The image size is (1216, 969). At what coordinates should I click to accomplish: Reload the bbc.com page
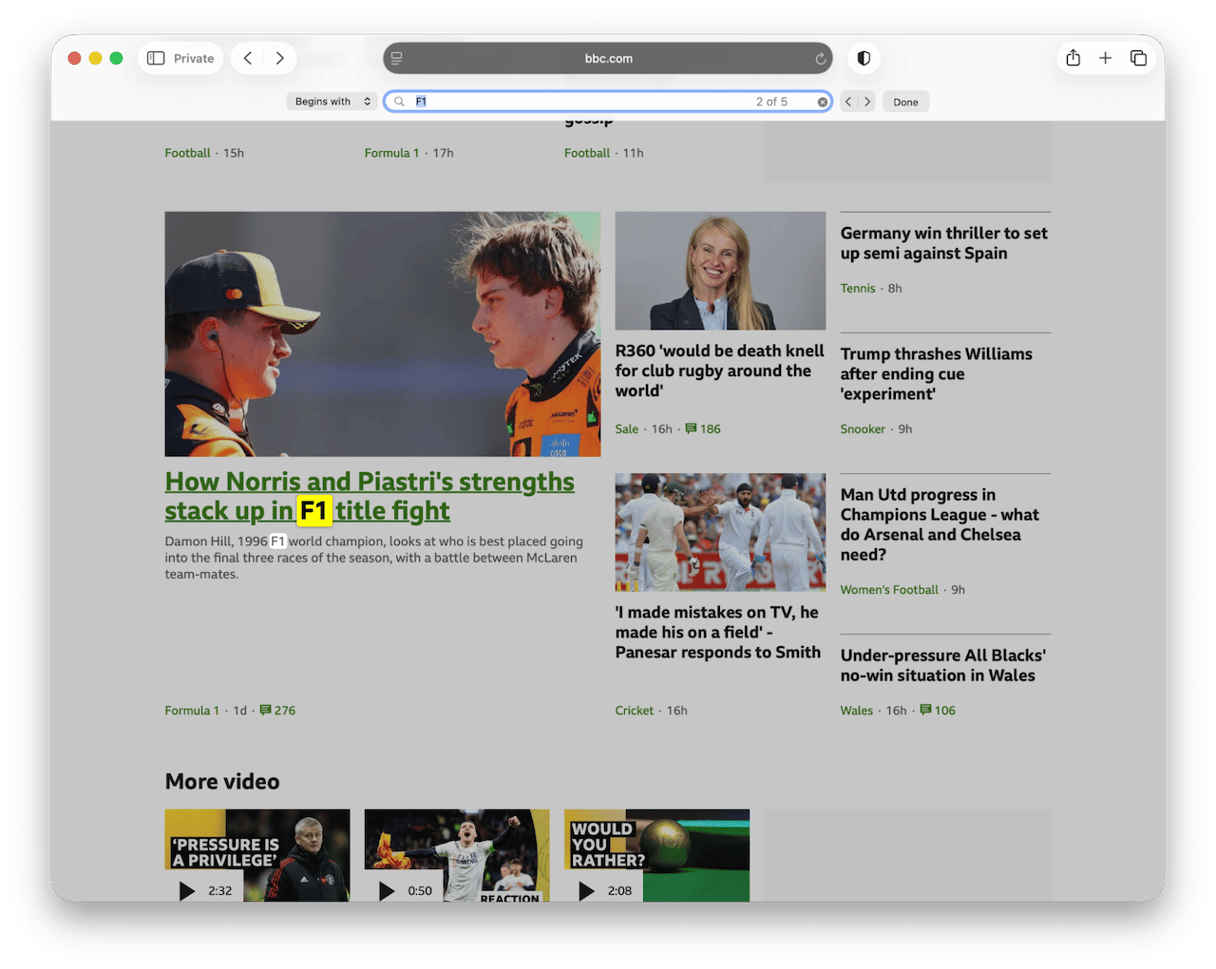pyautogui.click(x=820, y=59)
